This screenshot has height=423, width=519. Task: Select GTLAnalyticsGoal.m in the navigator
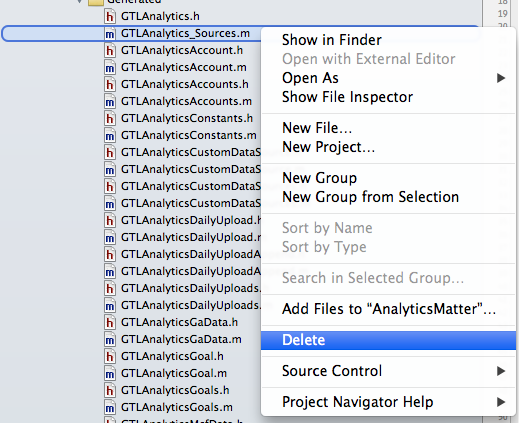pos(174,373)
